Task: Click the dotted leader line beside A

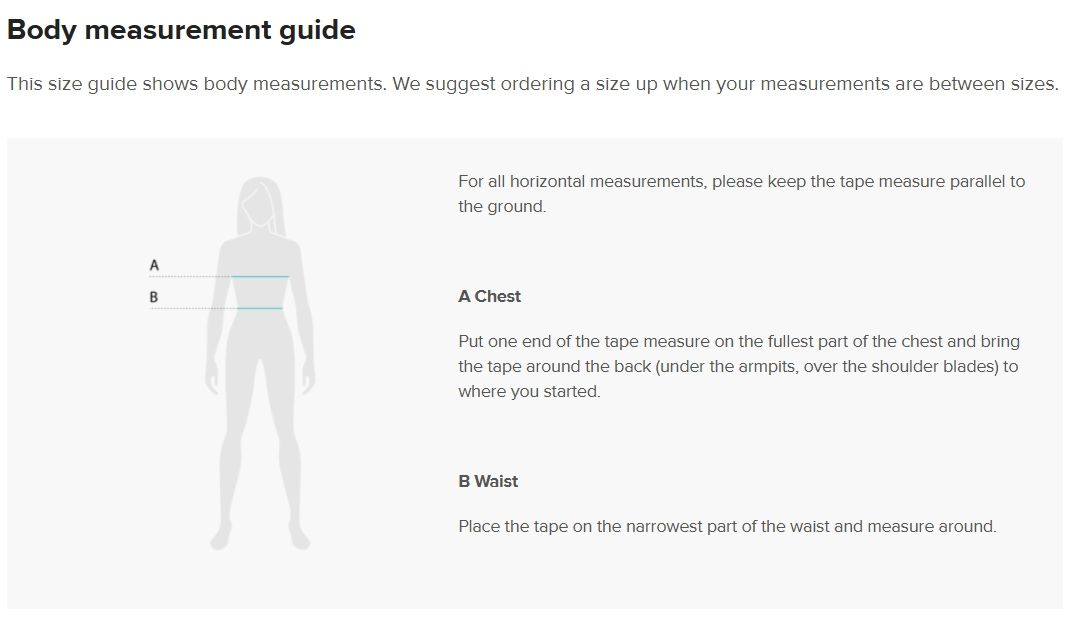Action: tap(190, 276)
